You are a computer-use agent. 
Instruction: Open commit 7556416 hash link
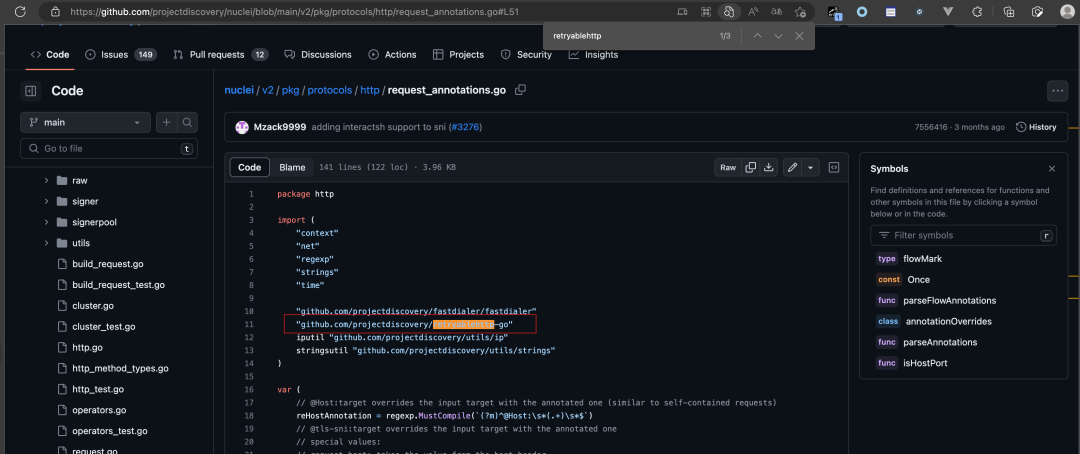pyautogui.click(x=931, y=127)
